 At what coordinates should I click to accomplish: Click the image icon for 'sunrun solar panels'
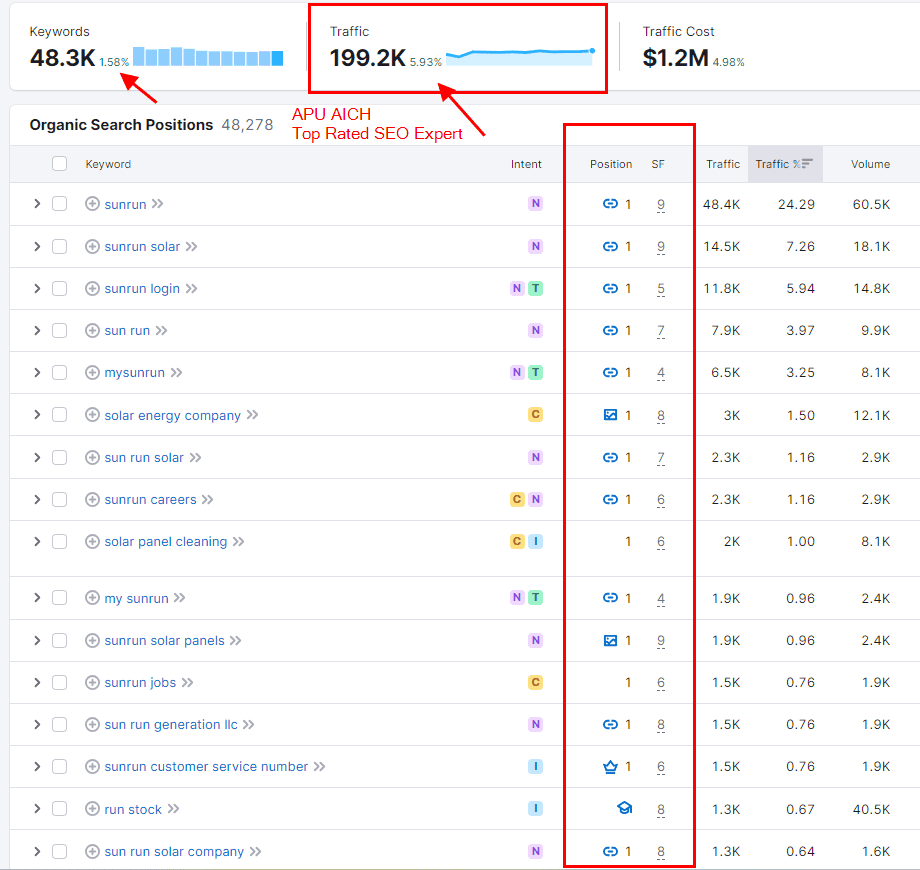point(610,641)
